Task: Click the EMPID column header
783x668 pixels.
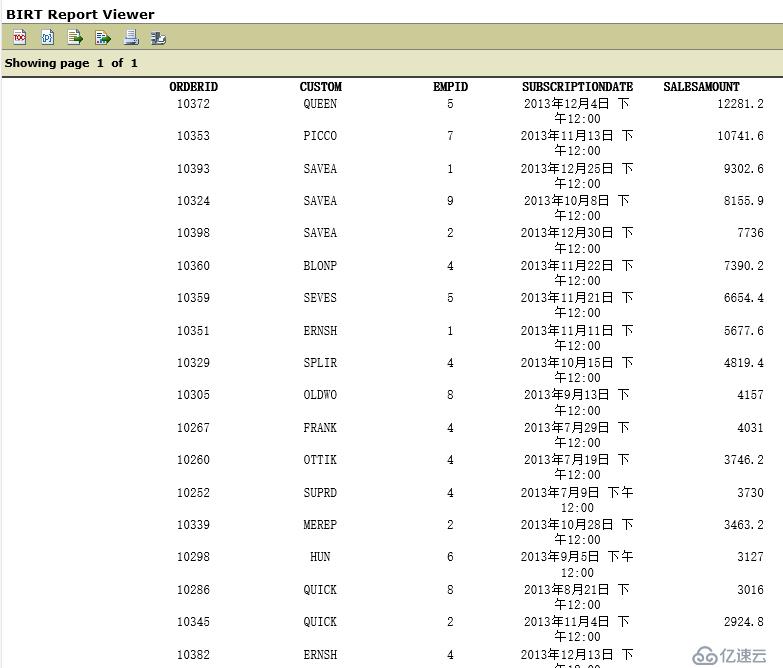Action: point(450,87)
